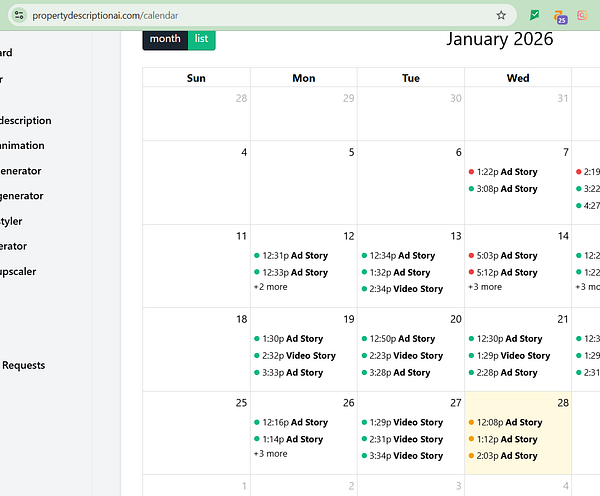Open Requests in the sidebar

[x=23, y=365]
